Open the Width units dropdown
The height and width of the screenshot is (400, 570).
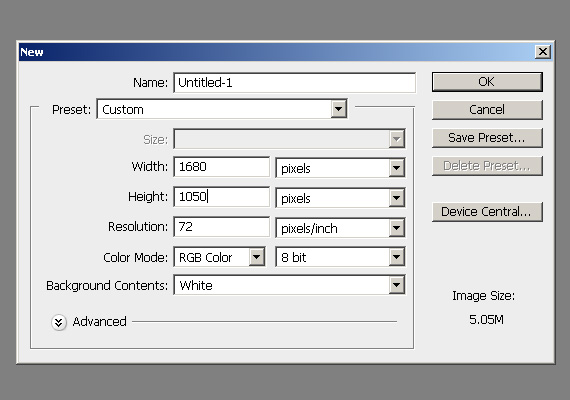(x=340, y=168)
